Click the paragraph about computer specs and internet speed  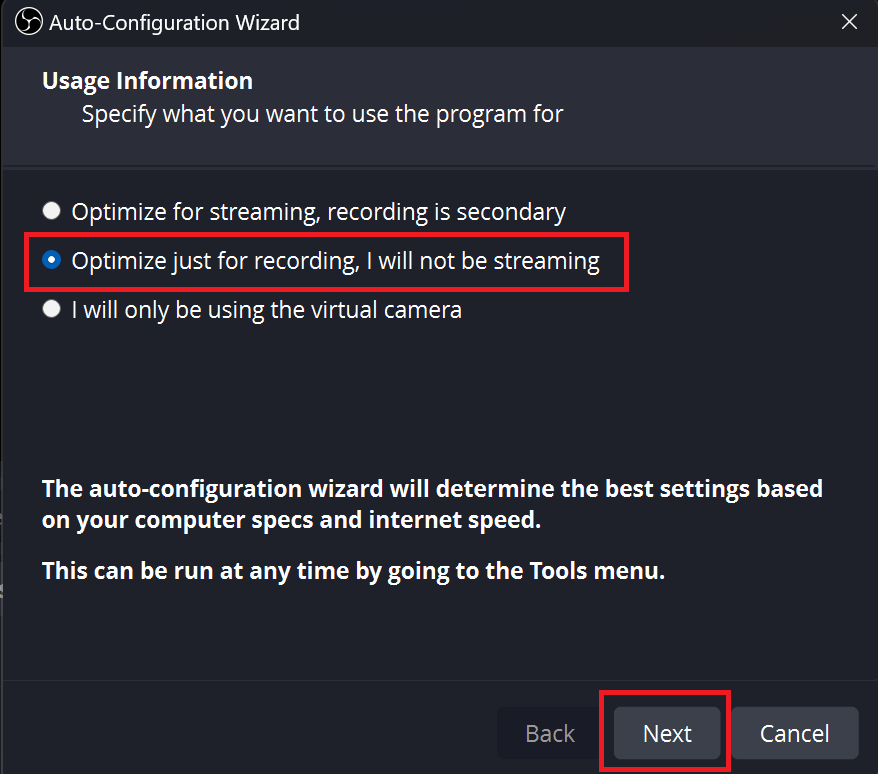pyautogui.click(x=432, y=505)
